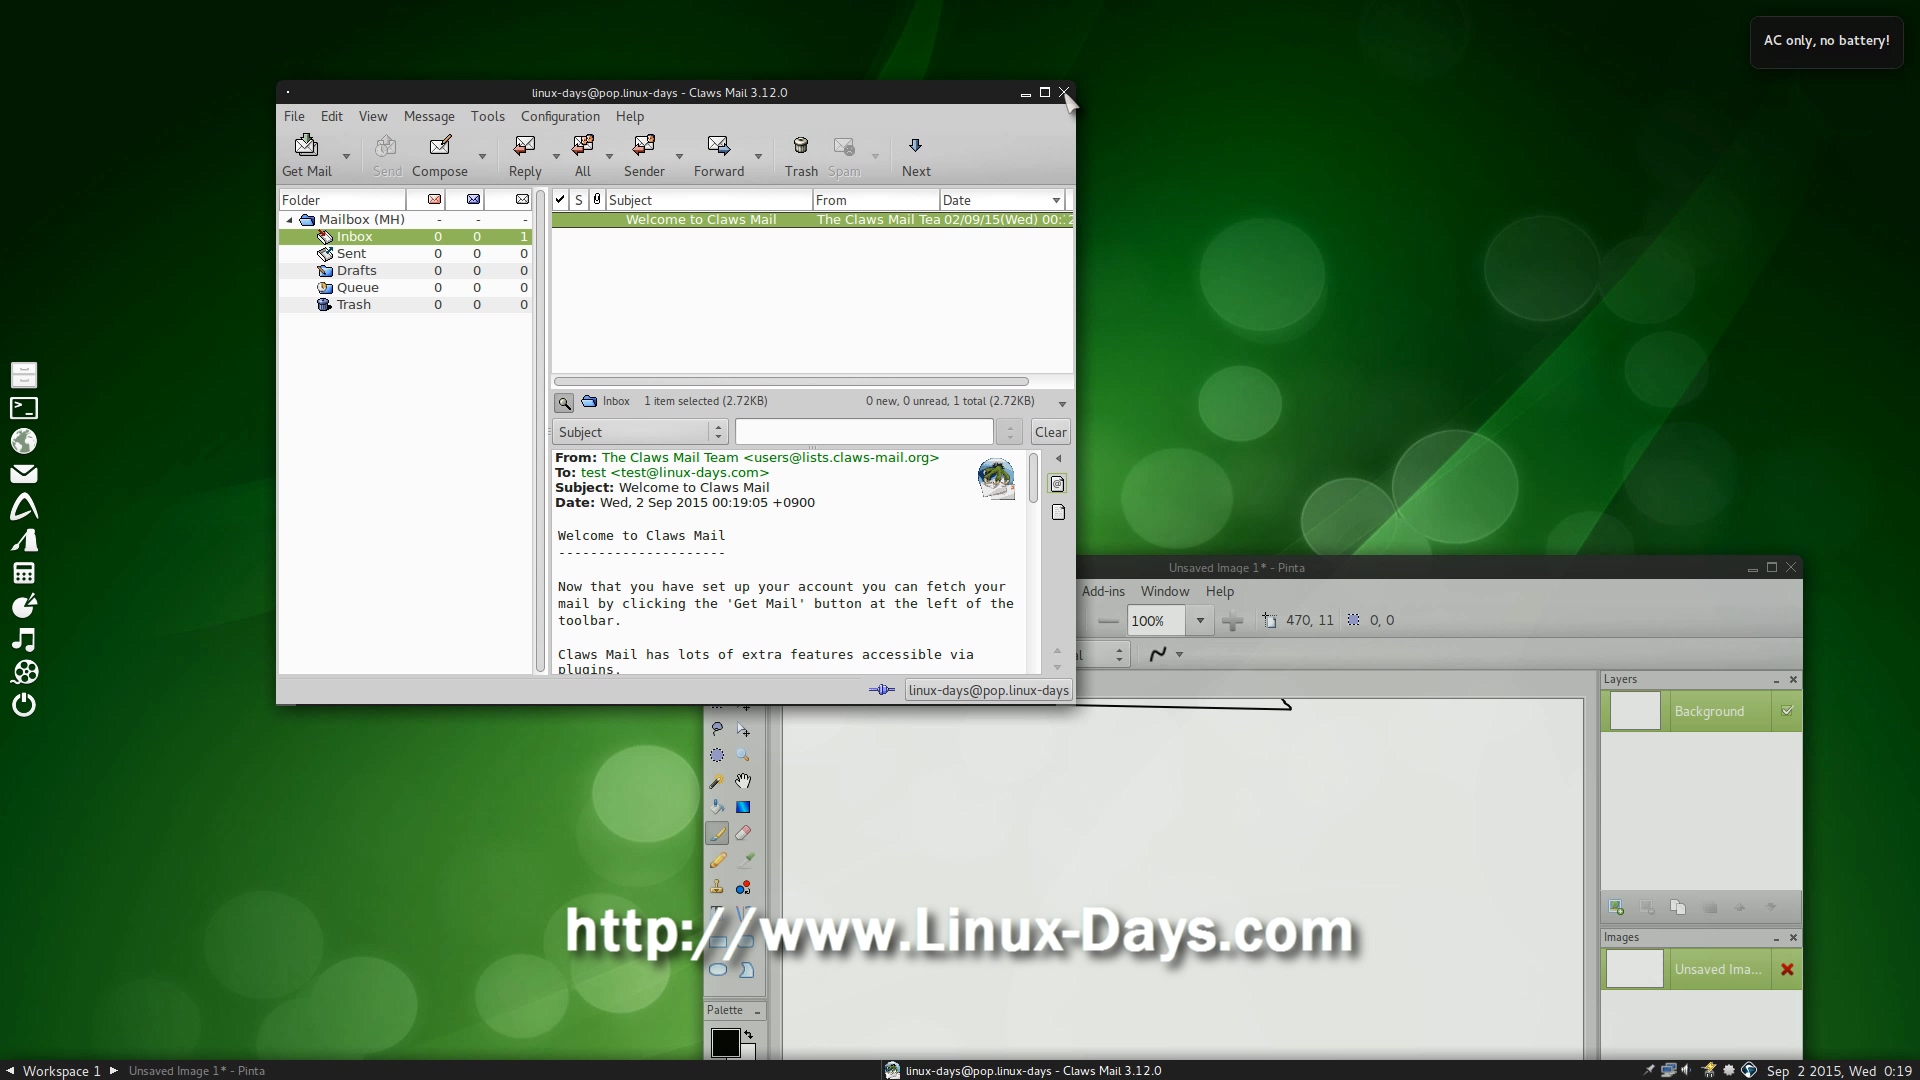Image resolution: width=1920 pixels, height=1080 pixels.
Task: Open Pinta zoom 100% dropdown arrow
Action: coord(1200,621)
